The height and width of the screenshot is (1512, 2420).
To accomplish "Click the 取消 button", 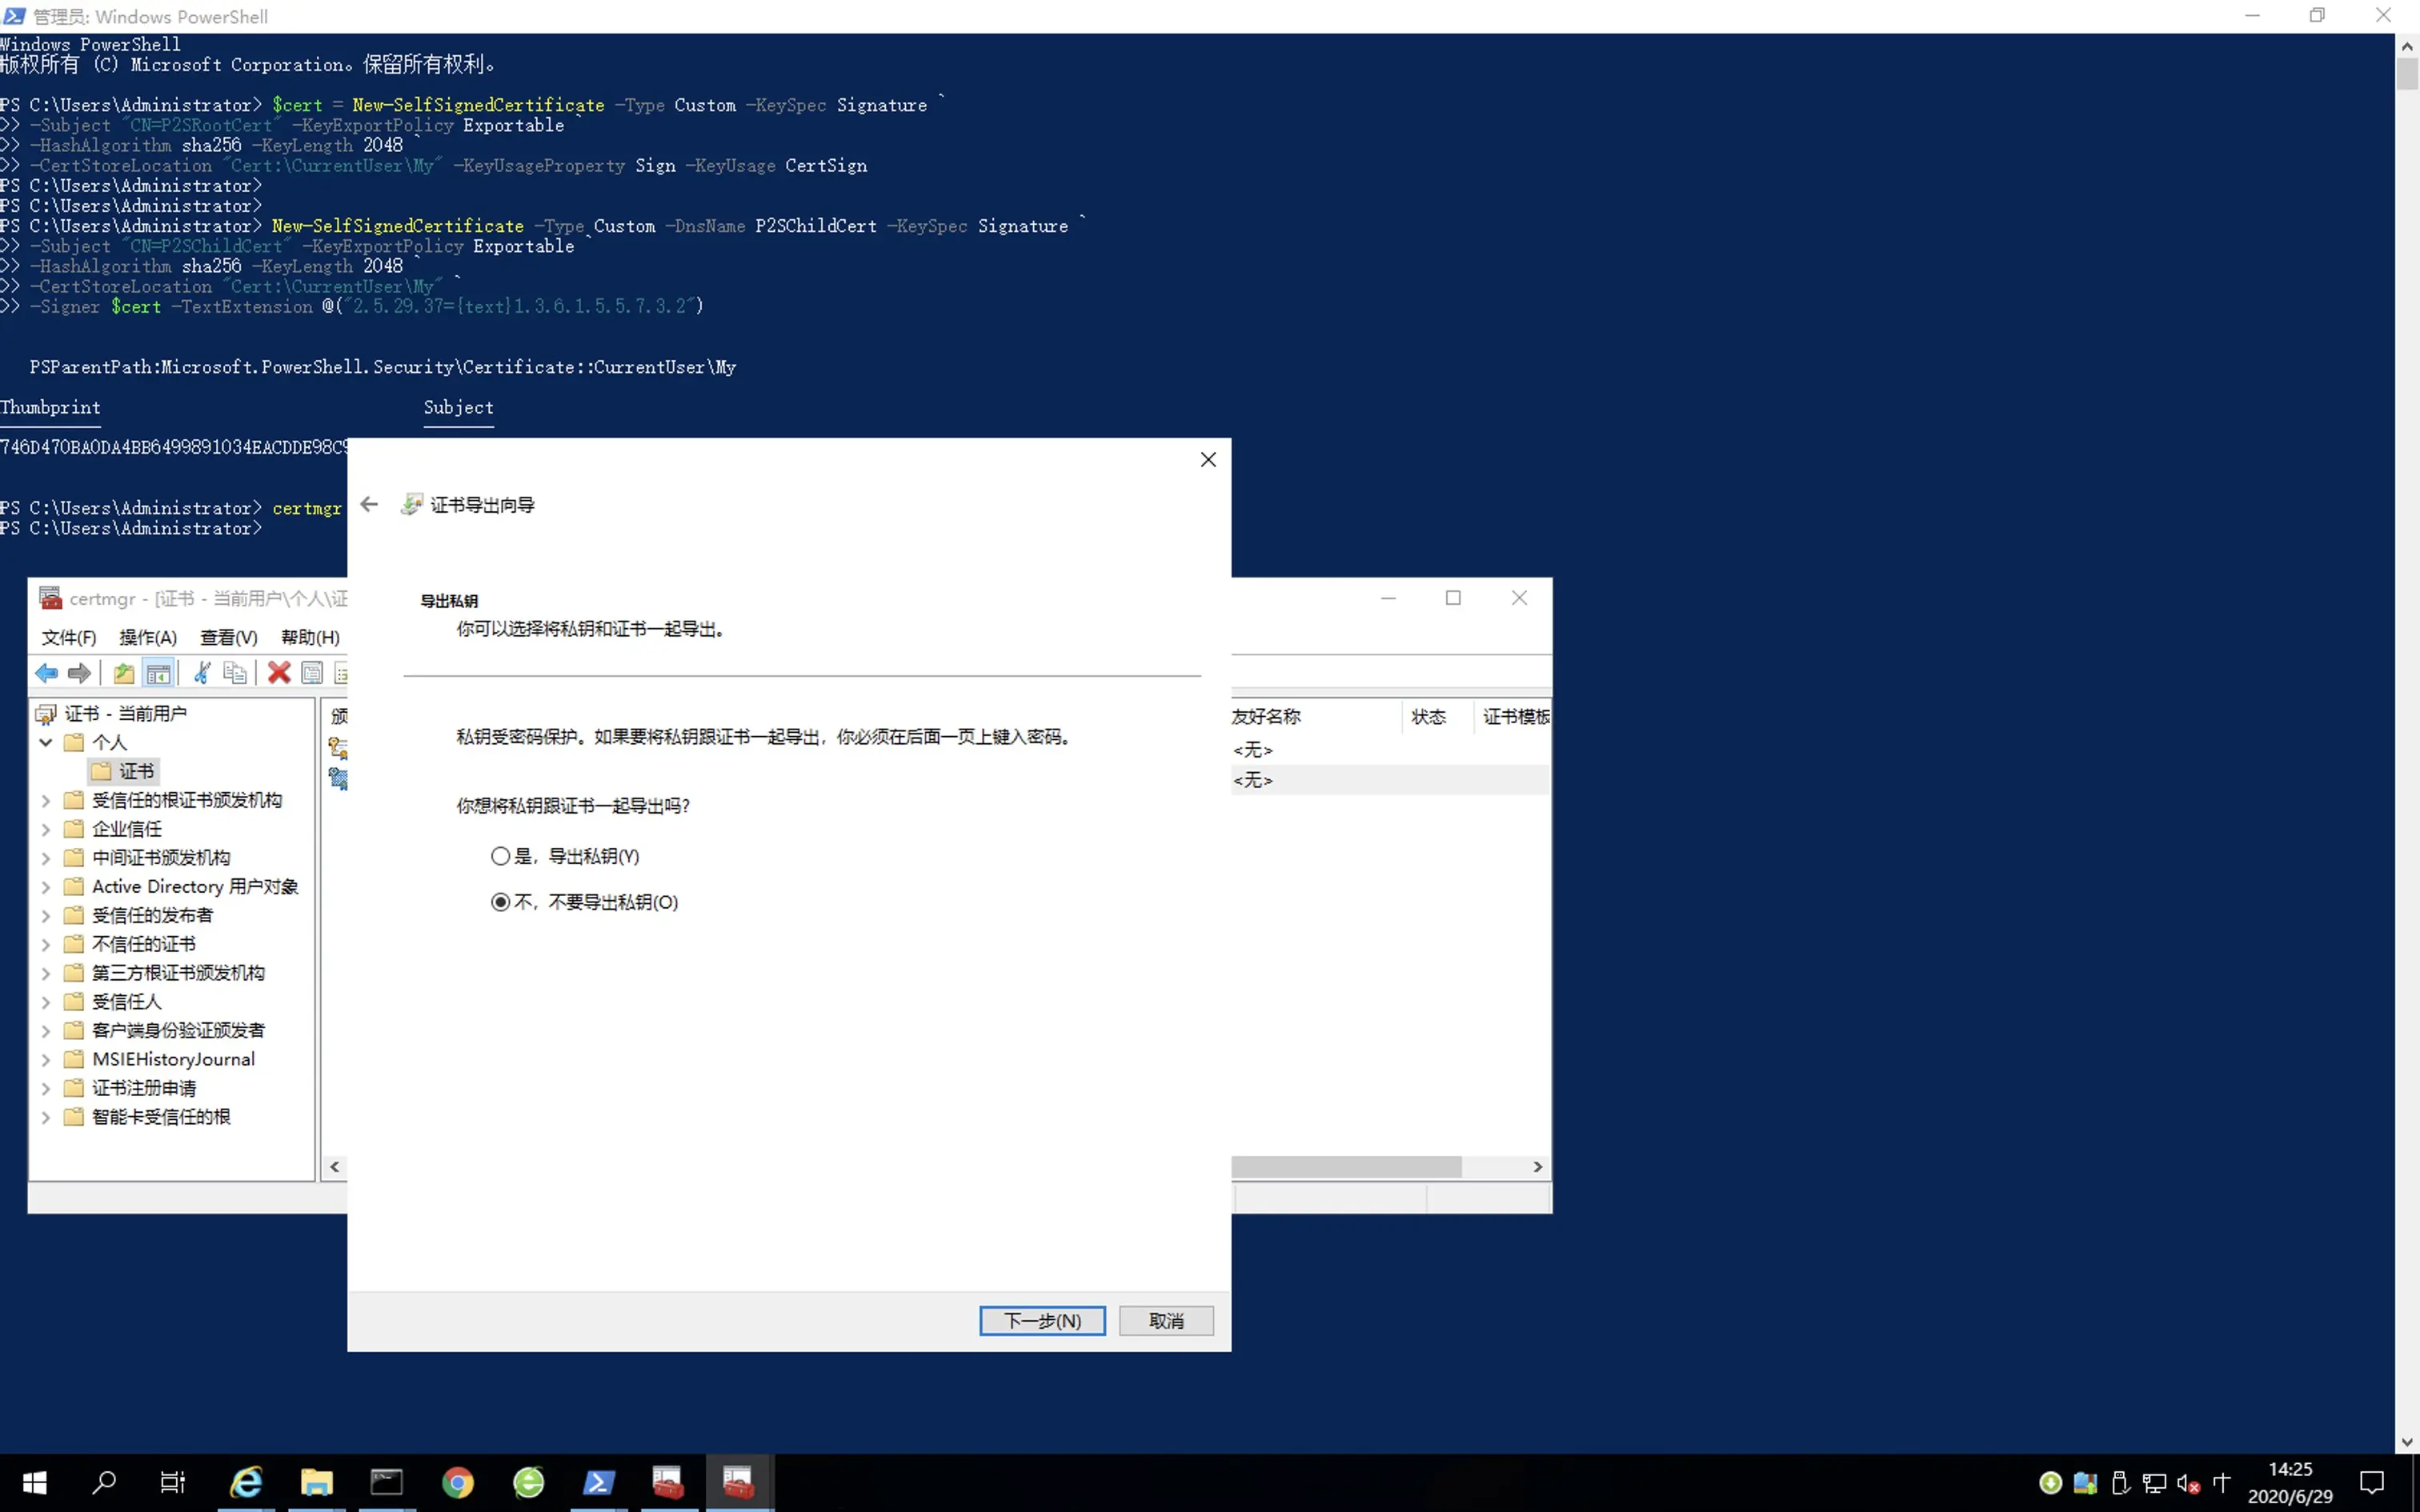I will [1166, 1320].
